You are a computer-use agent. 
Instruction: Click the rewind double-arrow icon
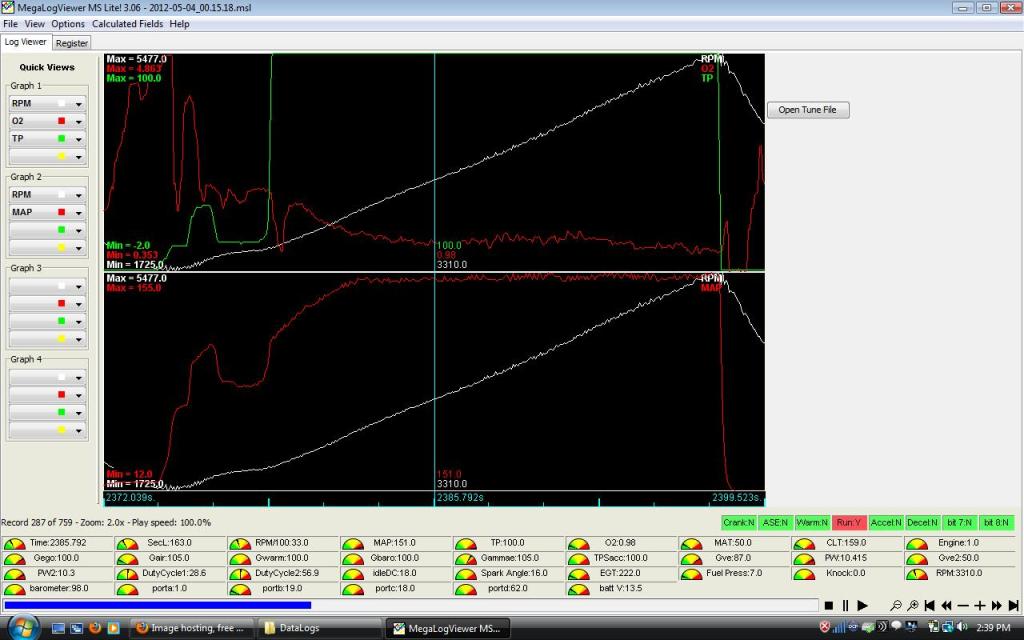[x=946, y=606]
